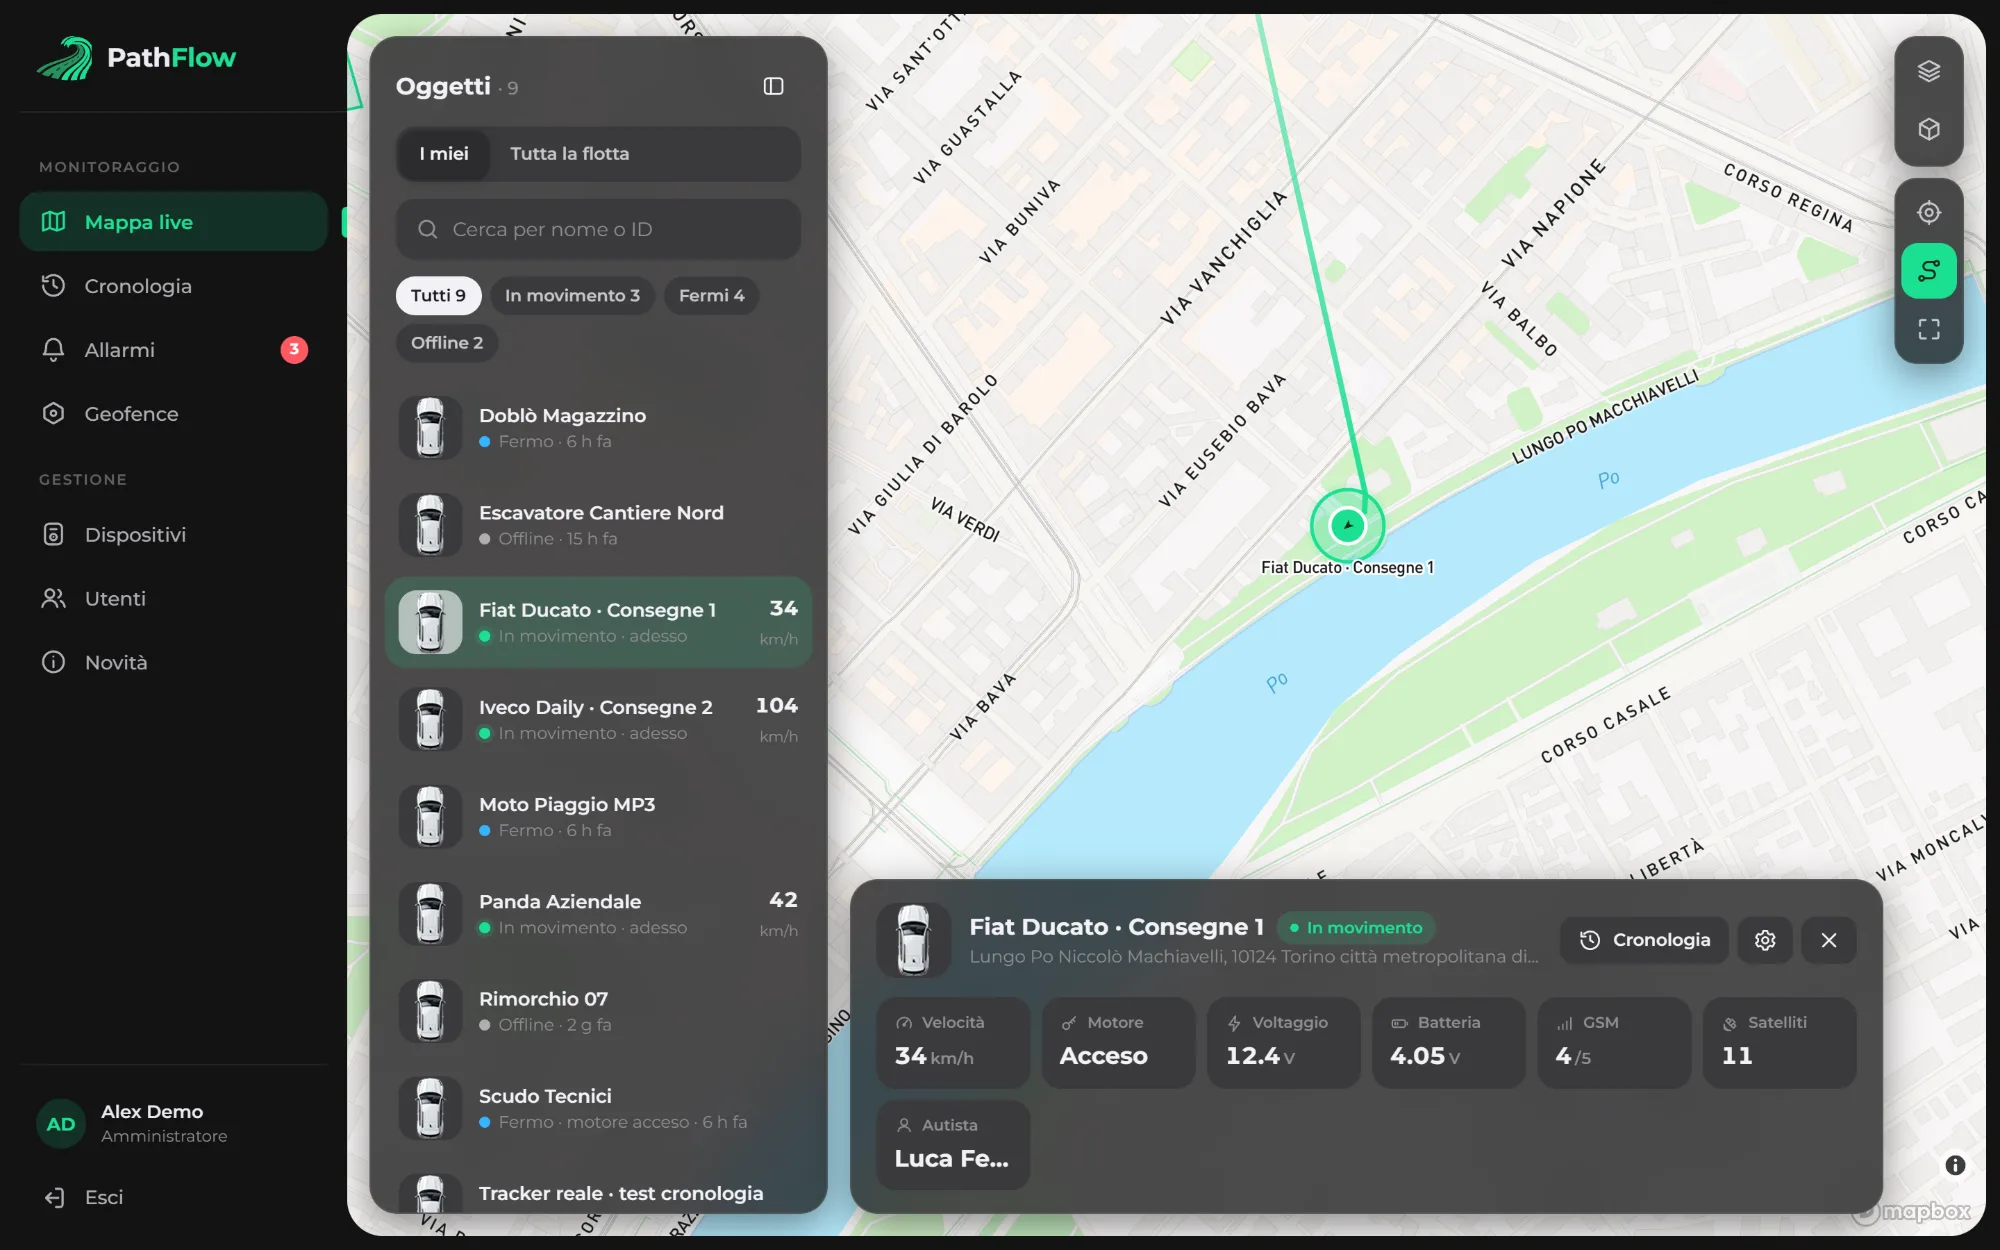This screenshot has width=2000, height=1250.
Task: Select Doblò Magazzino in list
Action: pyautogui.click(x=598, y=428)
